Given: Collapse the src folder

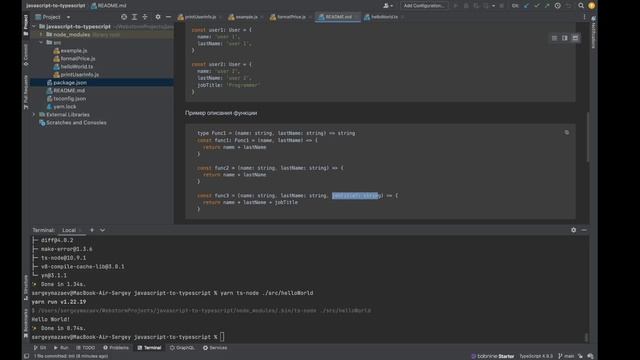Looking at the screenshot, I should [x=41, y=42].
